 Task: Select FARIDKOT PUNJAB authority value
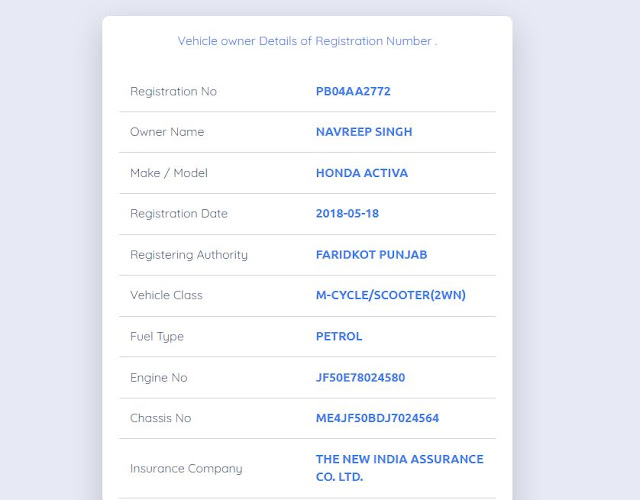tap(371, 254)
